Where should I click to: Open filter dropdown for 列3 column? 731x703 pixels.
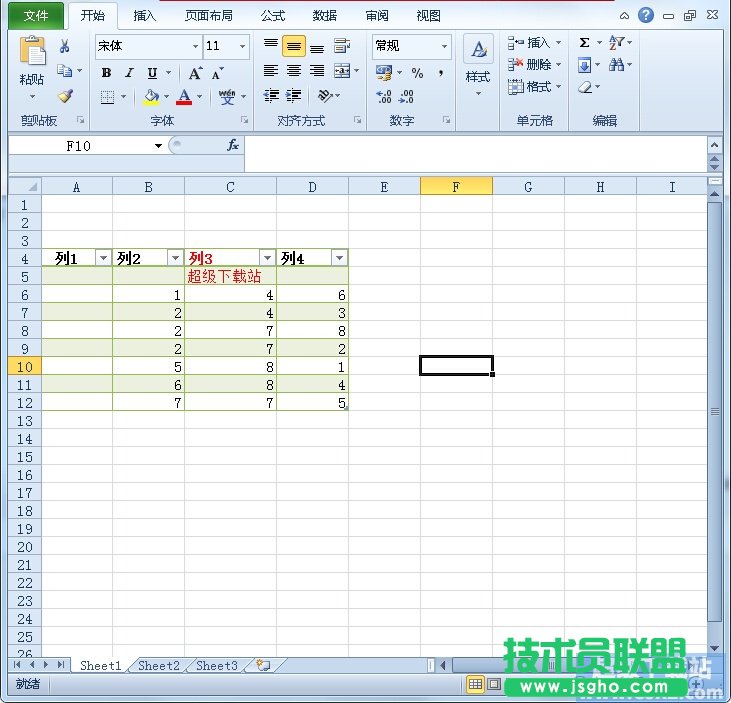pos(266,258)
